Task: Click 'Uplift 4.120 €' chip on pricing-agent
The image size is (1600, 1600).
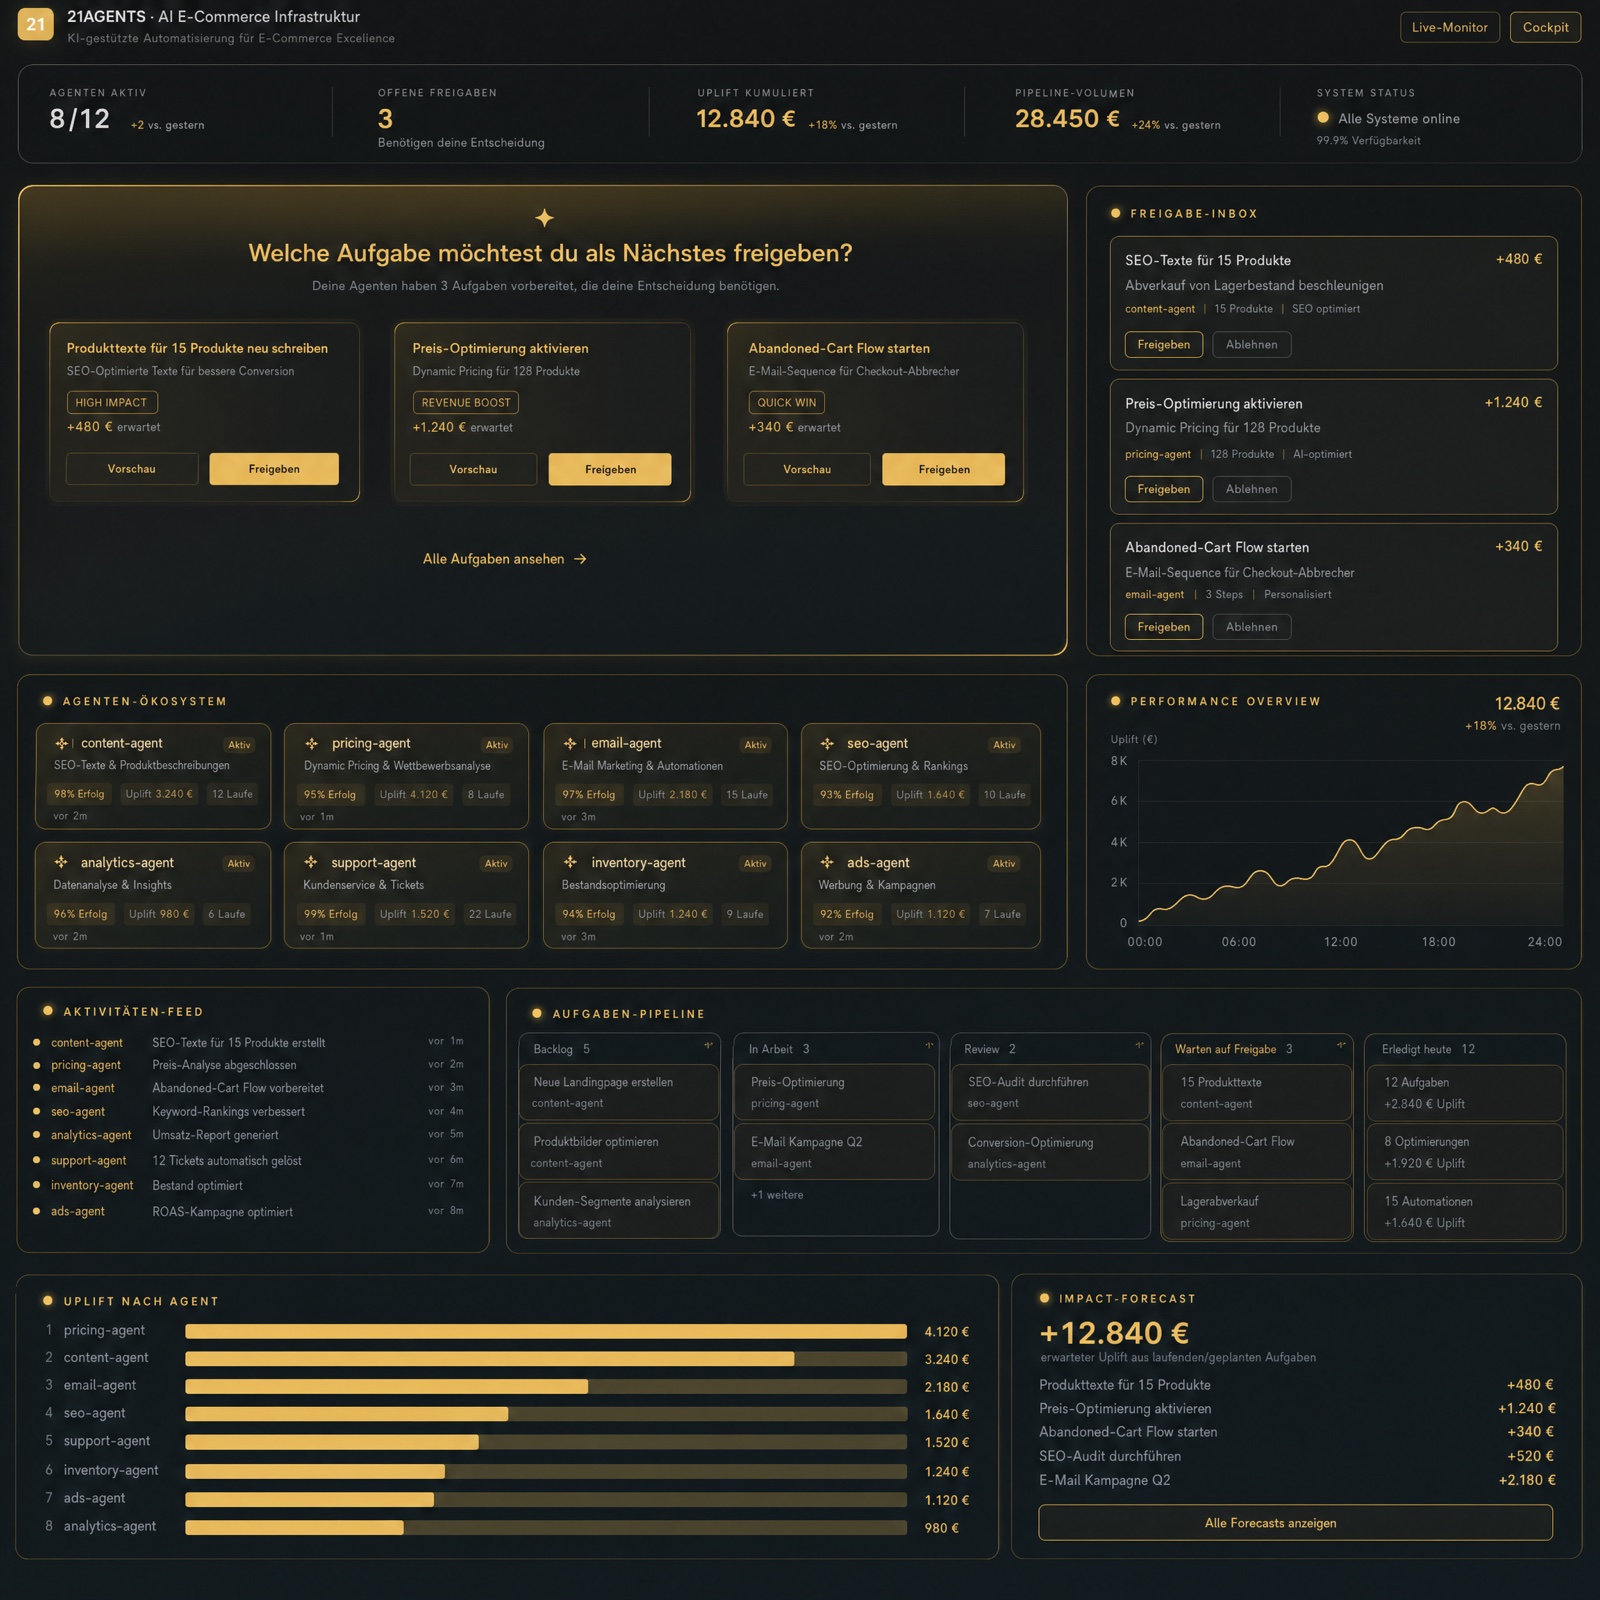Action: [x=415, y=795]
